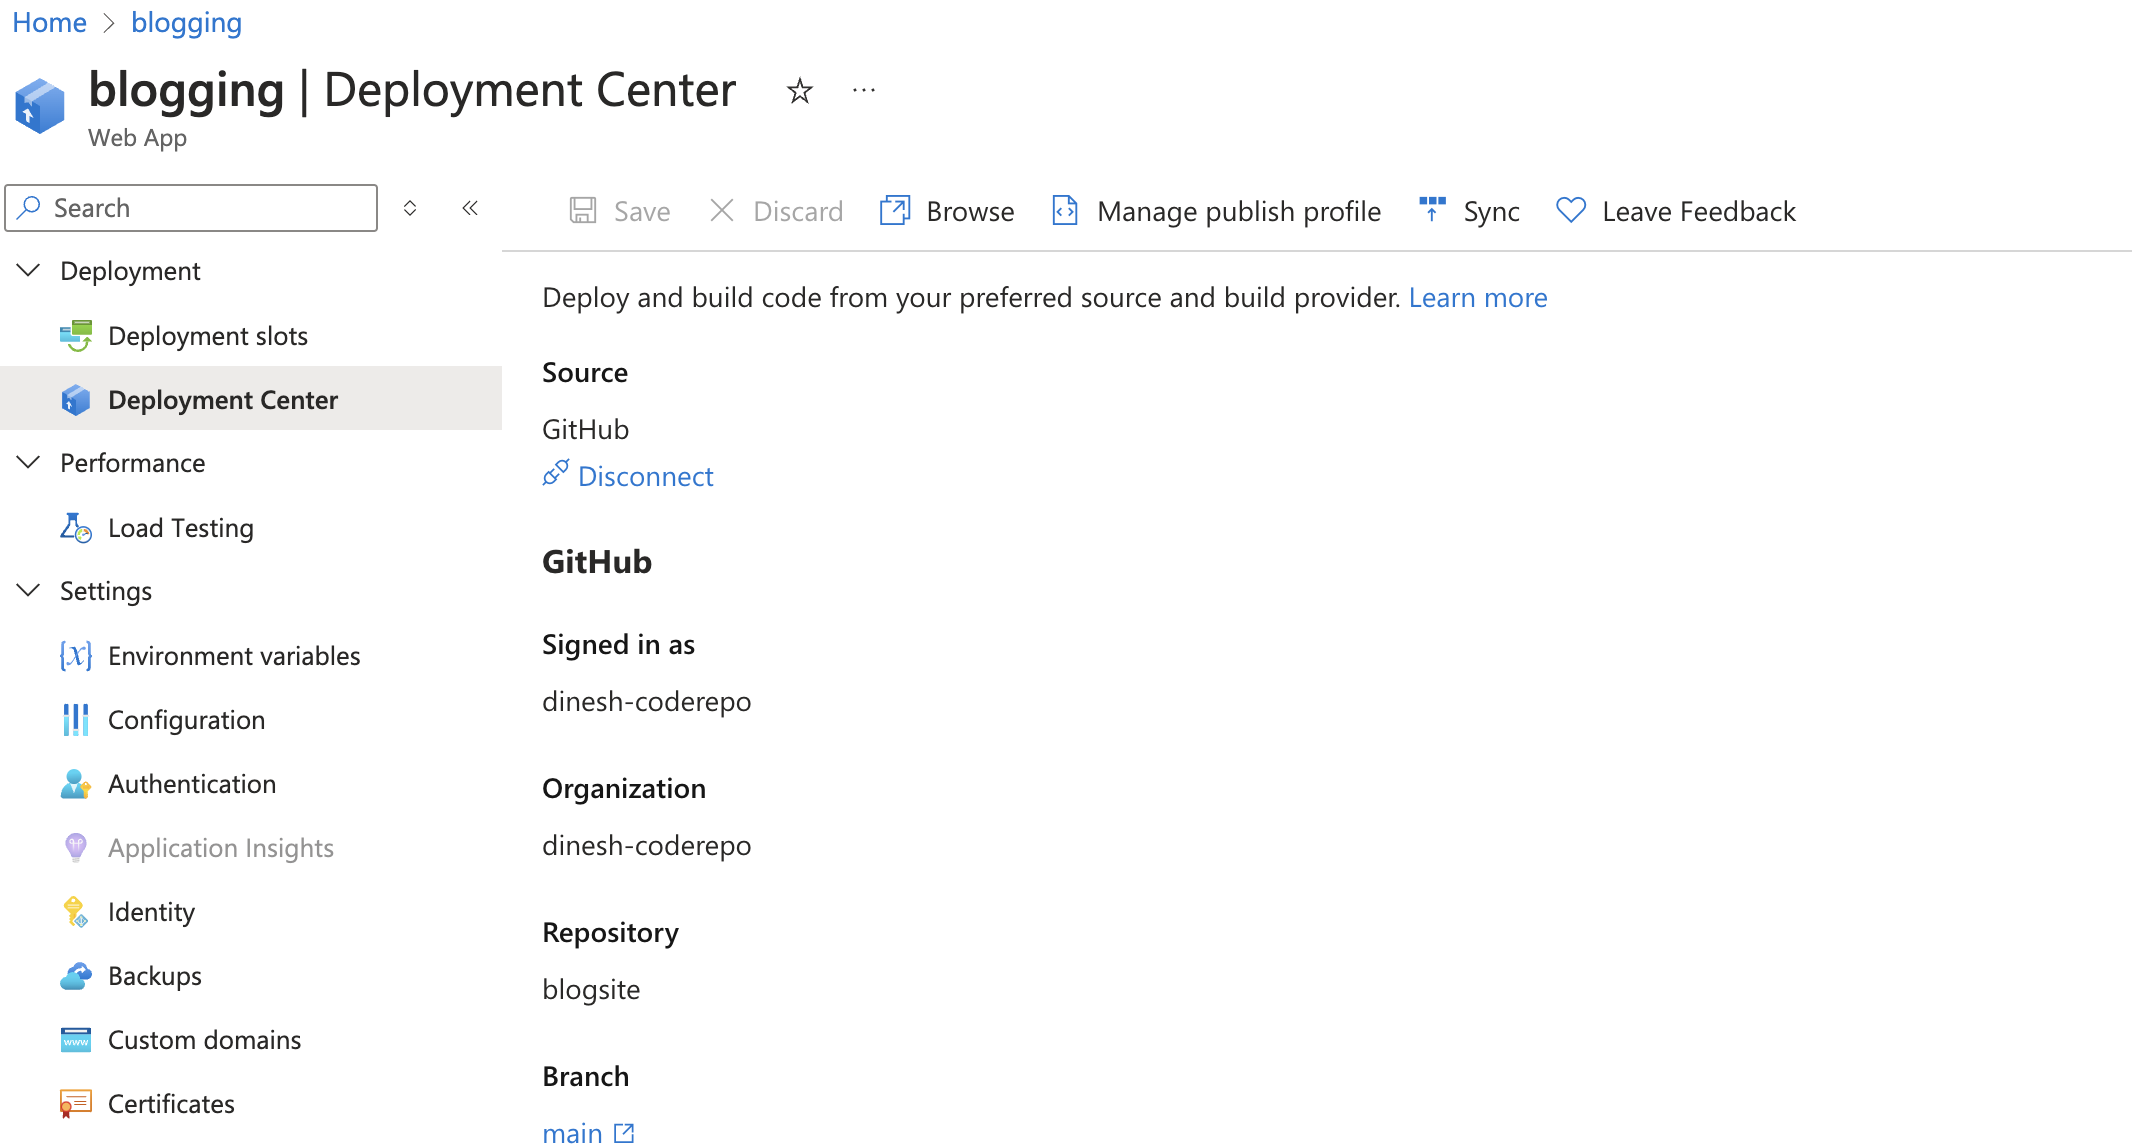
Task: Focus the sidebar Search input field
Action: coord(191,207)
